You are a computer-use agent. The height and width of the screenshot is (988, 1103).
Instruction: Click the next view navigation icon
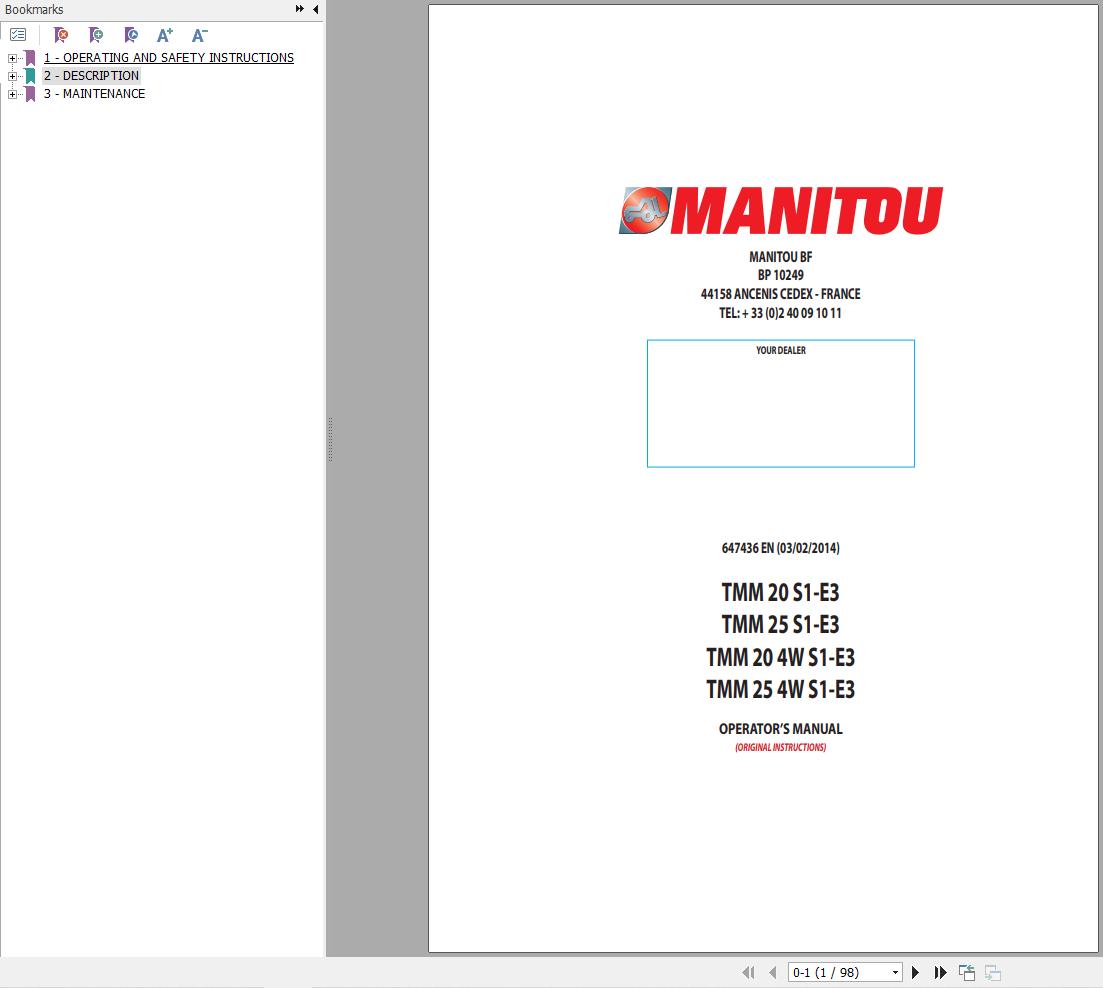click(x=993, y=973)
